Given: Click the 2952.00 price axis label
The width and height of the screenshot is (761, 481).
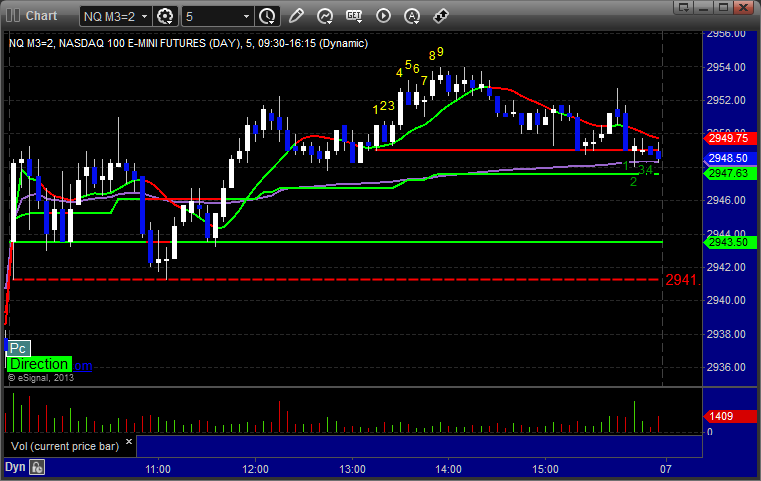Looking at the screenshot, I should (x=726, y=100).
